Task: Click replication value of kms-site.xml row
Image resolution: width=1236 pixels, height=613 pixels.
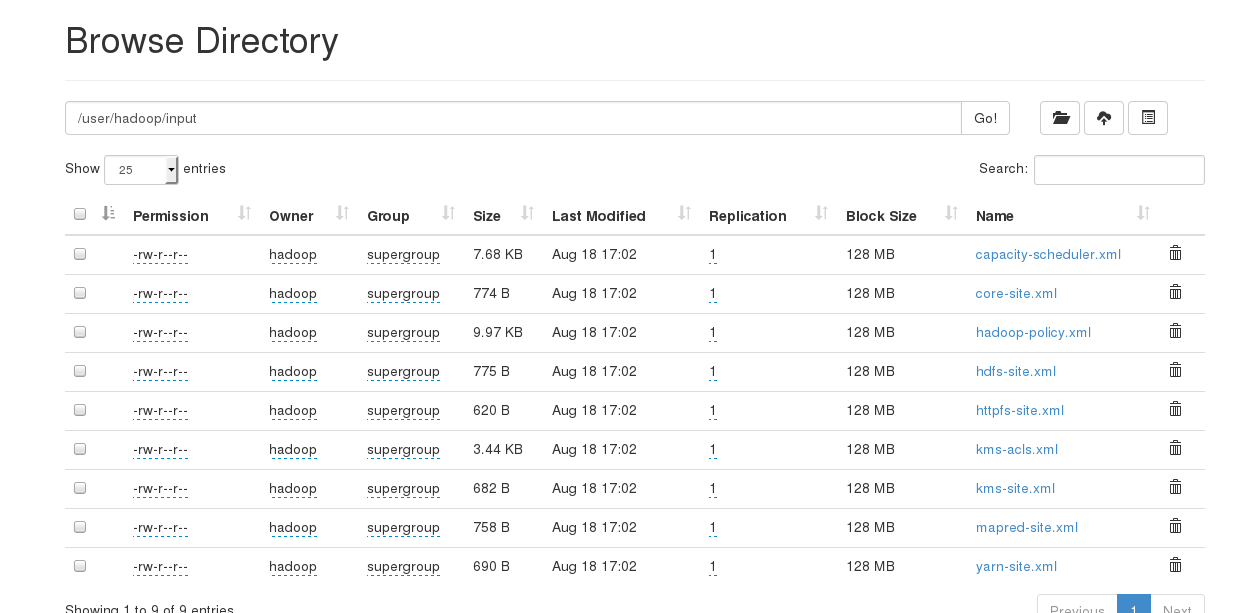Action: coord(713,488)
